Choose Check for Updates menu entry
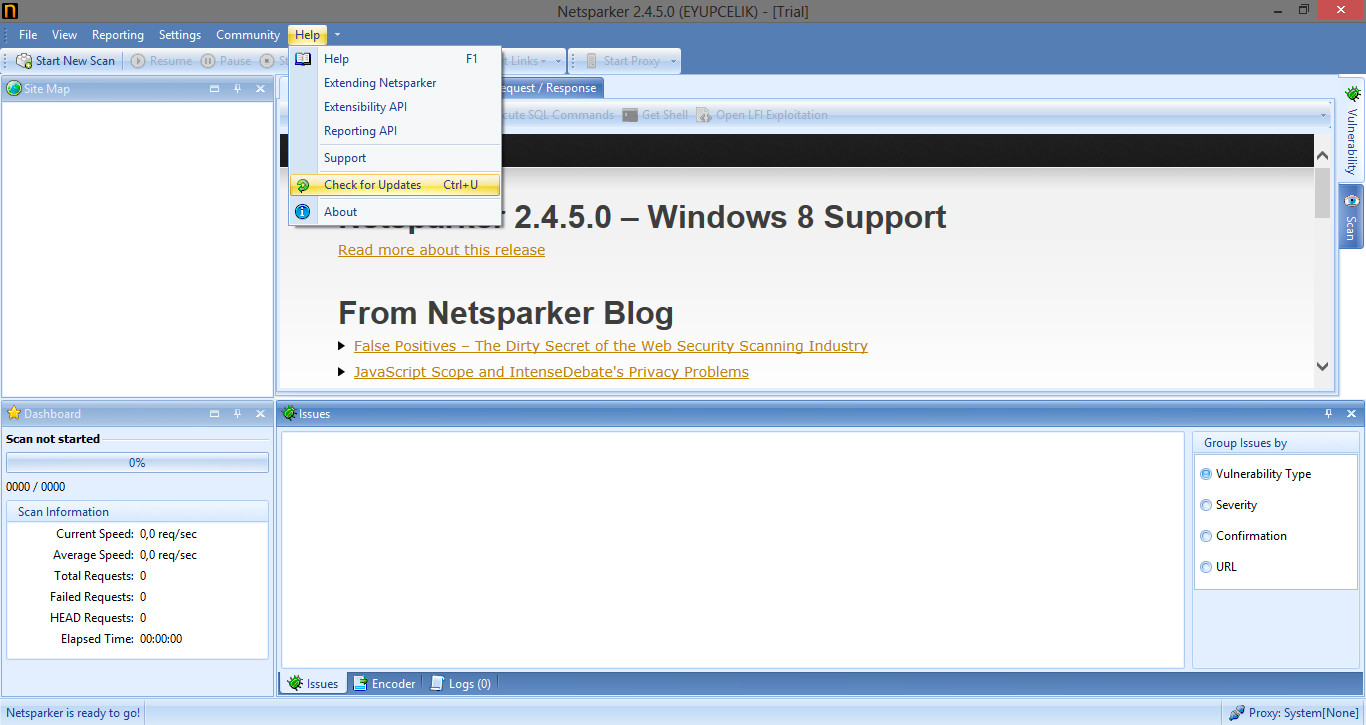 click(395, 185)
